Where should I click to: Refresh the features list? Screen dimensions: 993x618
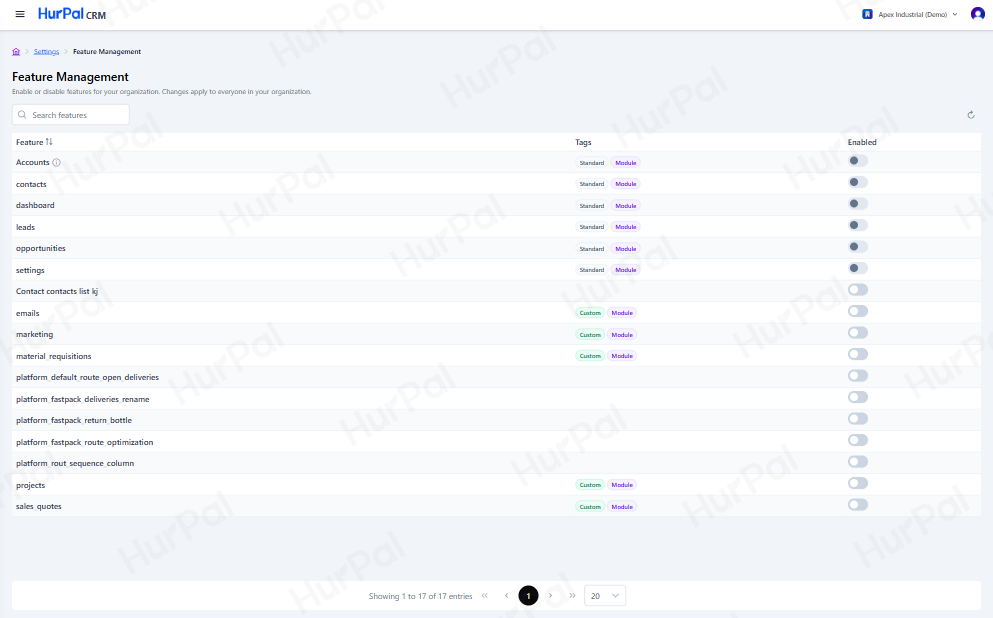(x=971, y=115)
